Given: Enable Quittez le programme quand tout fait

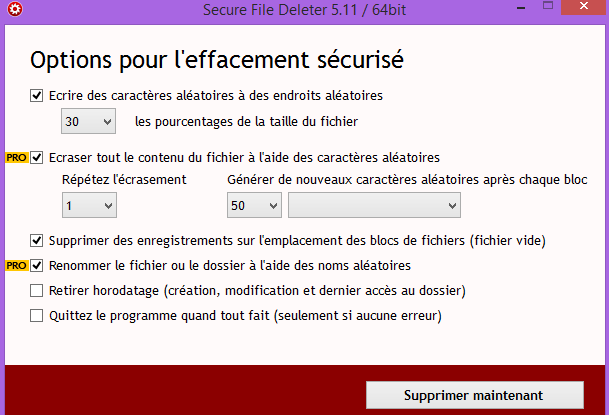Looking at the screenshot, I should (37, 316).
